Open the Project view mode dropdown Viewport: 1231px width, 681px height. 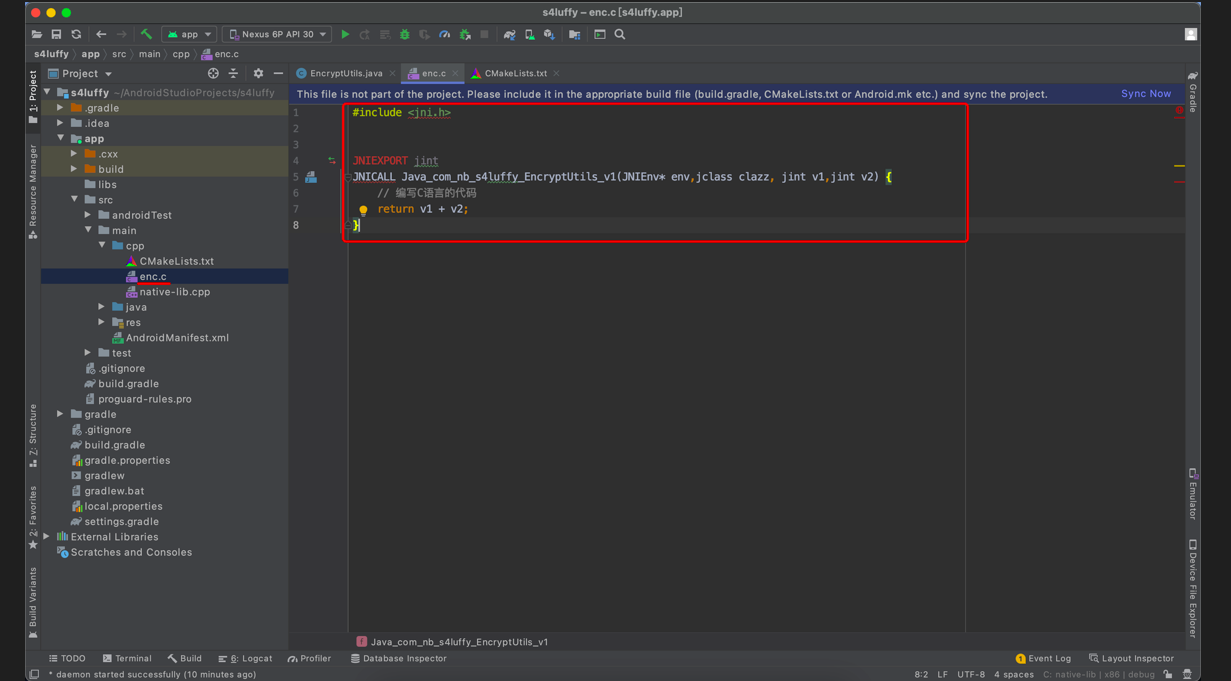(x=81, y=73)
